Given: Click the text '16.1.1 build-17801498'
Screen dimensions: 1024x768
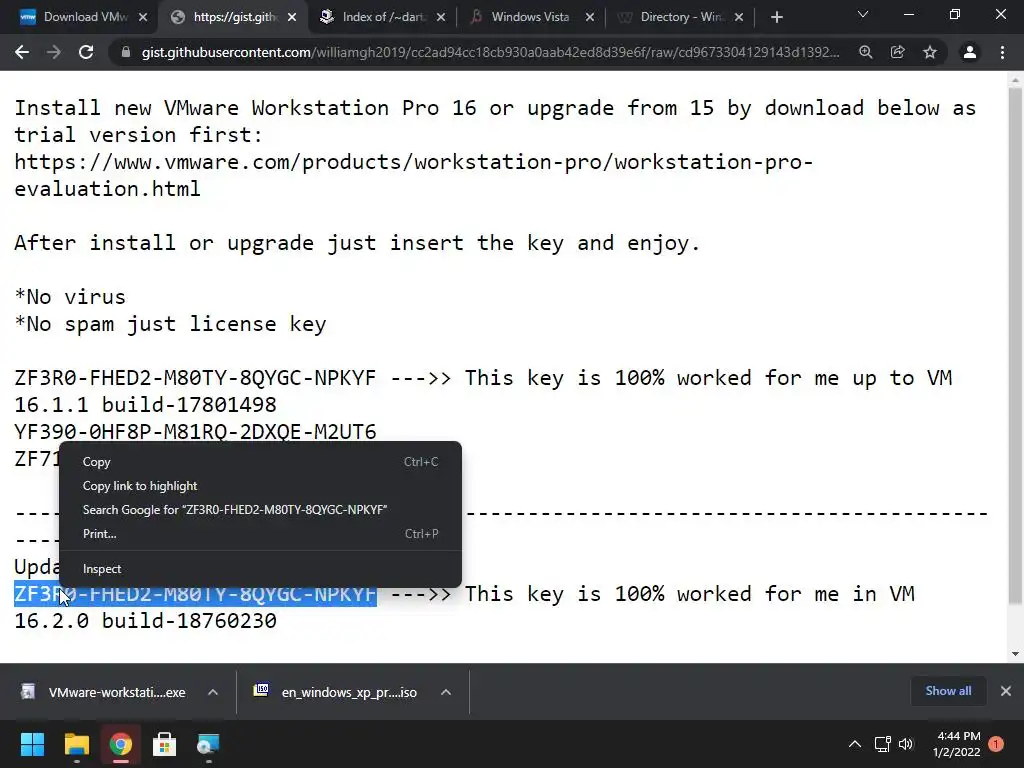Looking at the screenshot, I should (145, 405).
